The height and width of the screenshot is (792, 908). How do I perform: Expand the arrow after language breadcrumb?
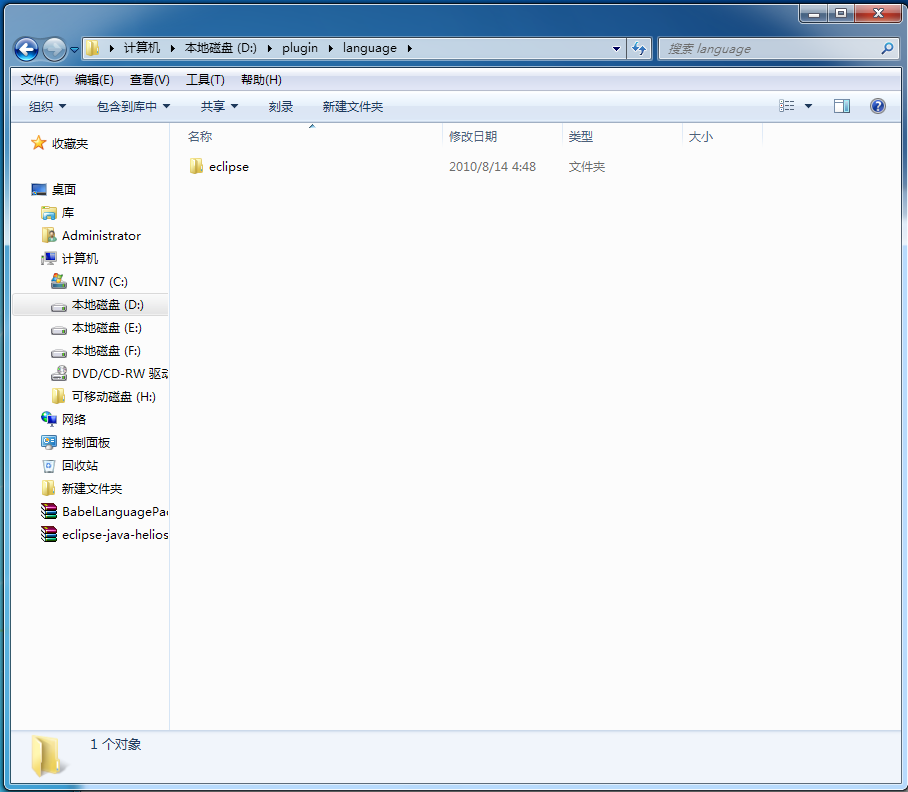click(409, 49)
